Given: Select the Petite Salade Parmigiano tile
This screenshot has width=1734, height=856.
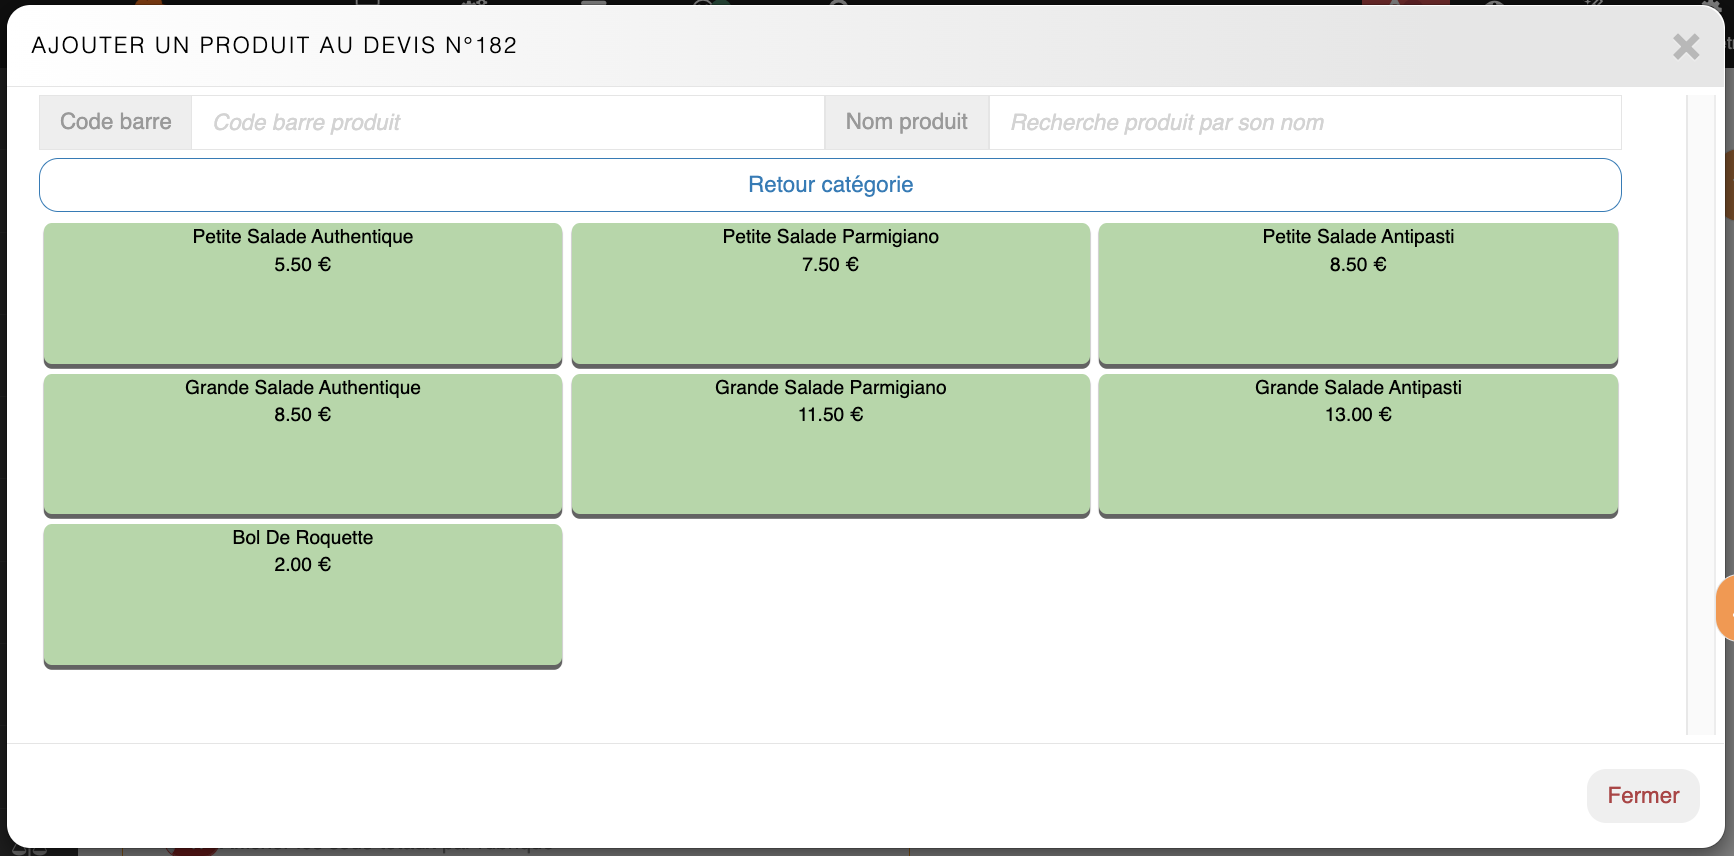Looking at the screenshot, I should click(x=830, y=295).
